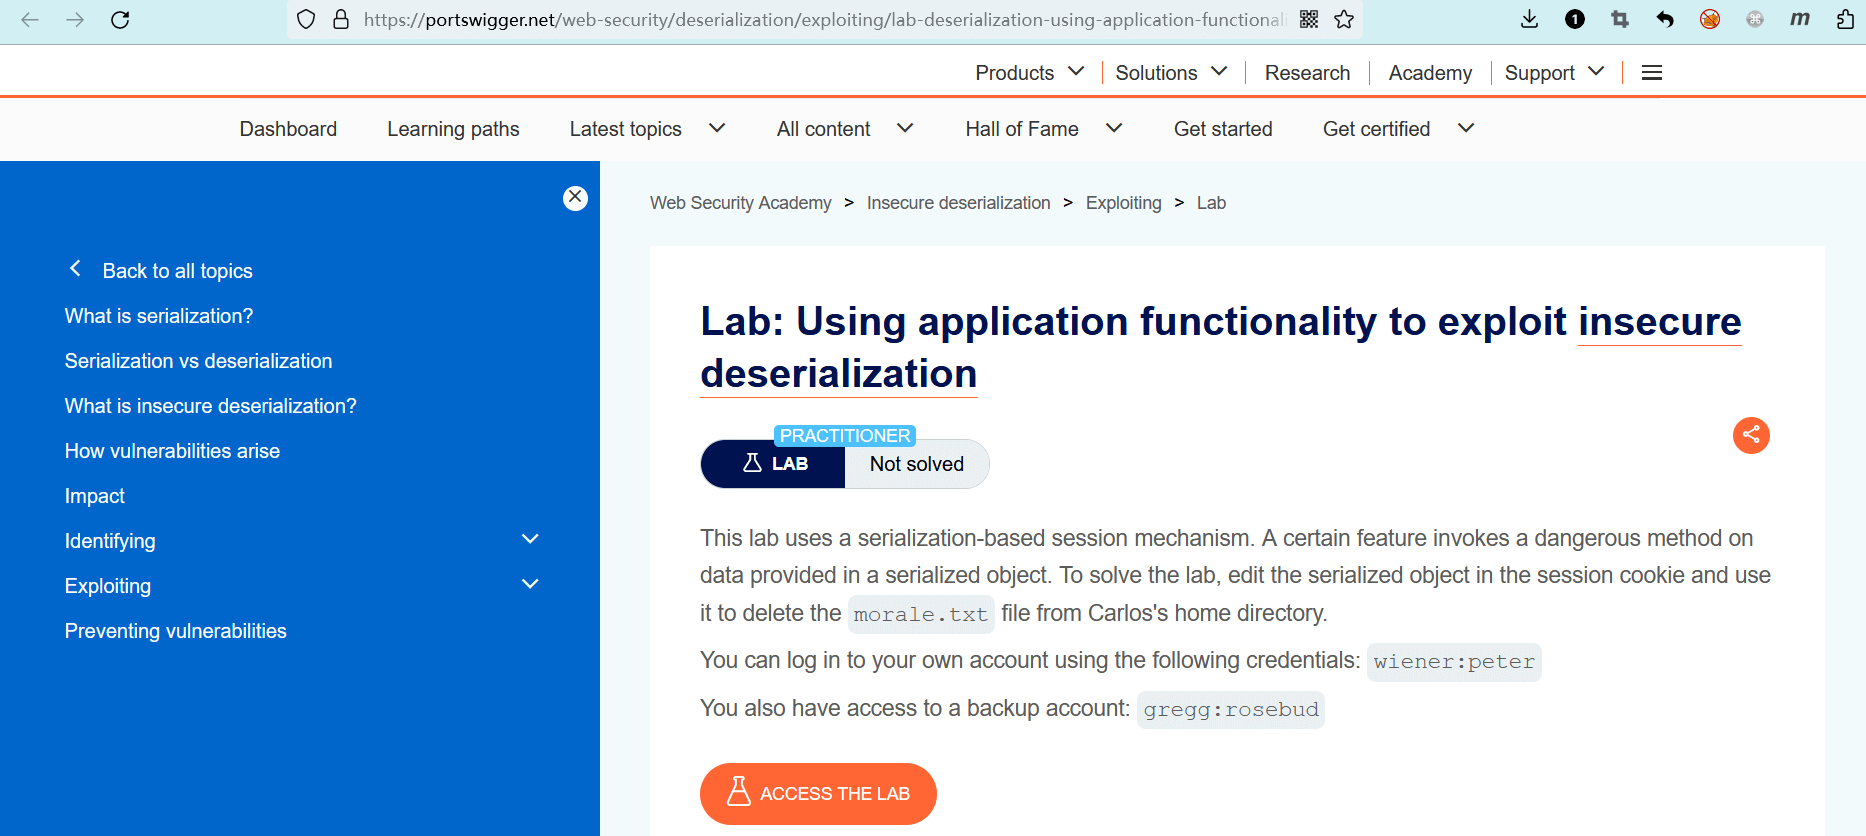Bookmark this page with the star icon

pos(1344,20)
